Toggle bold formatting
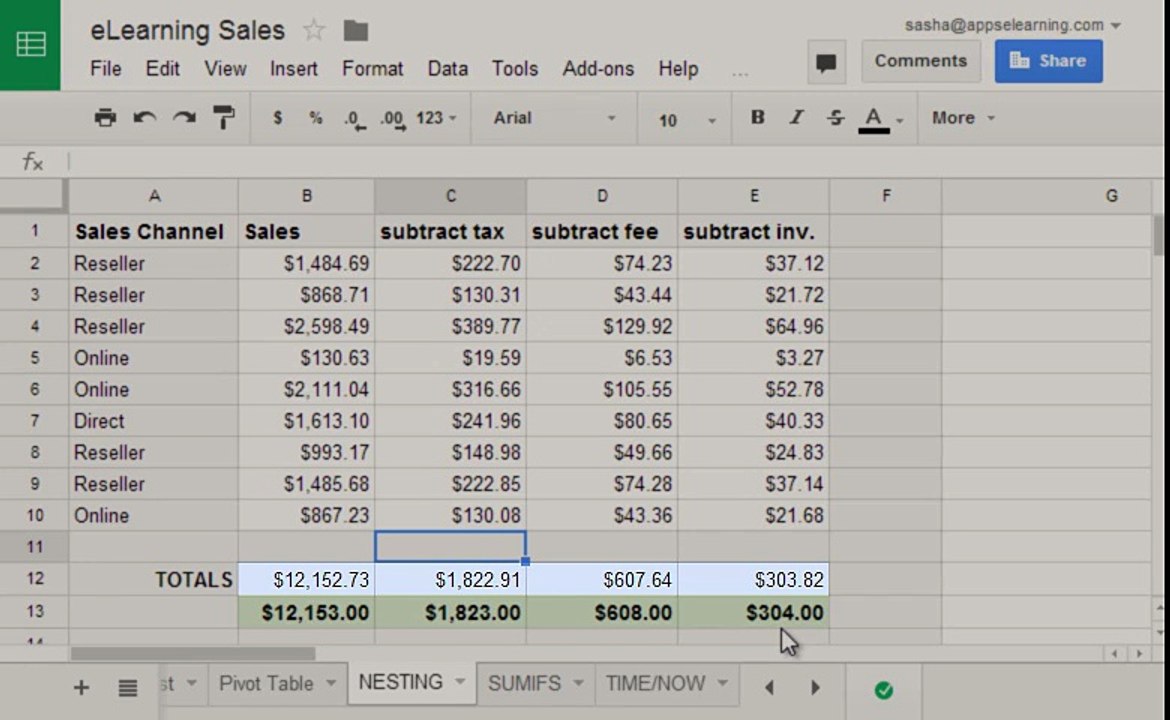This screenshot has height=720, width=1170. (758, 118)
